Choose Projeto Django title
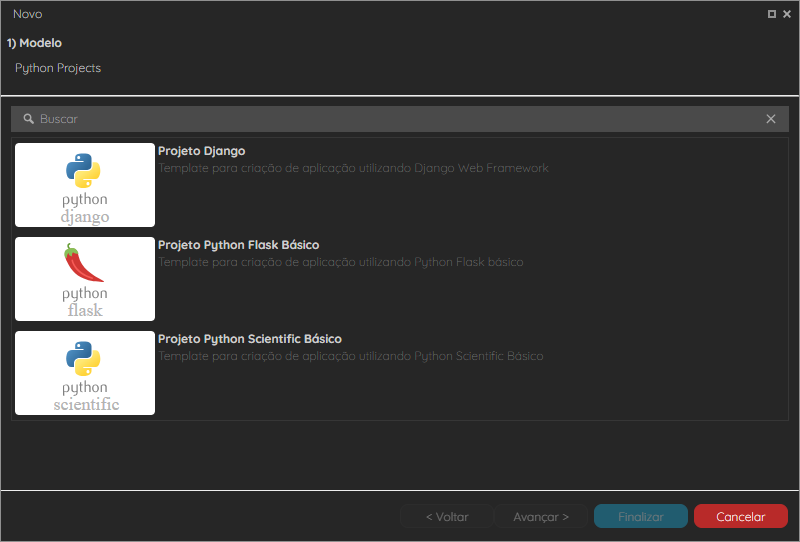The image size is (800, 542). click(x=202, y=151)
